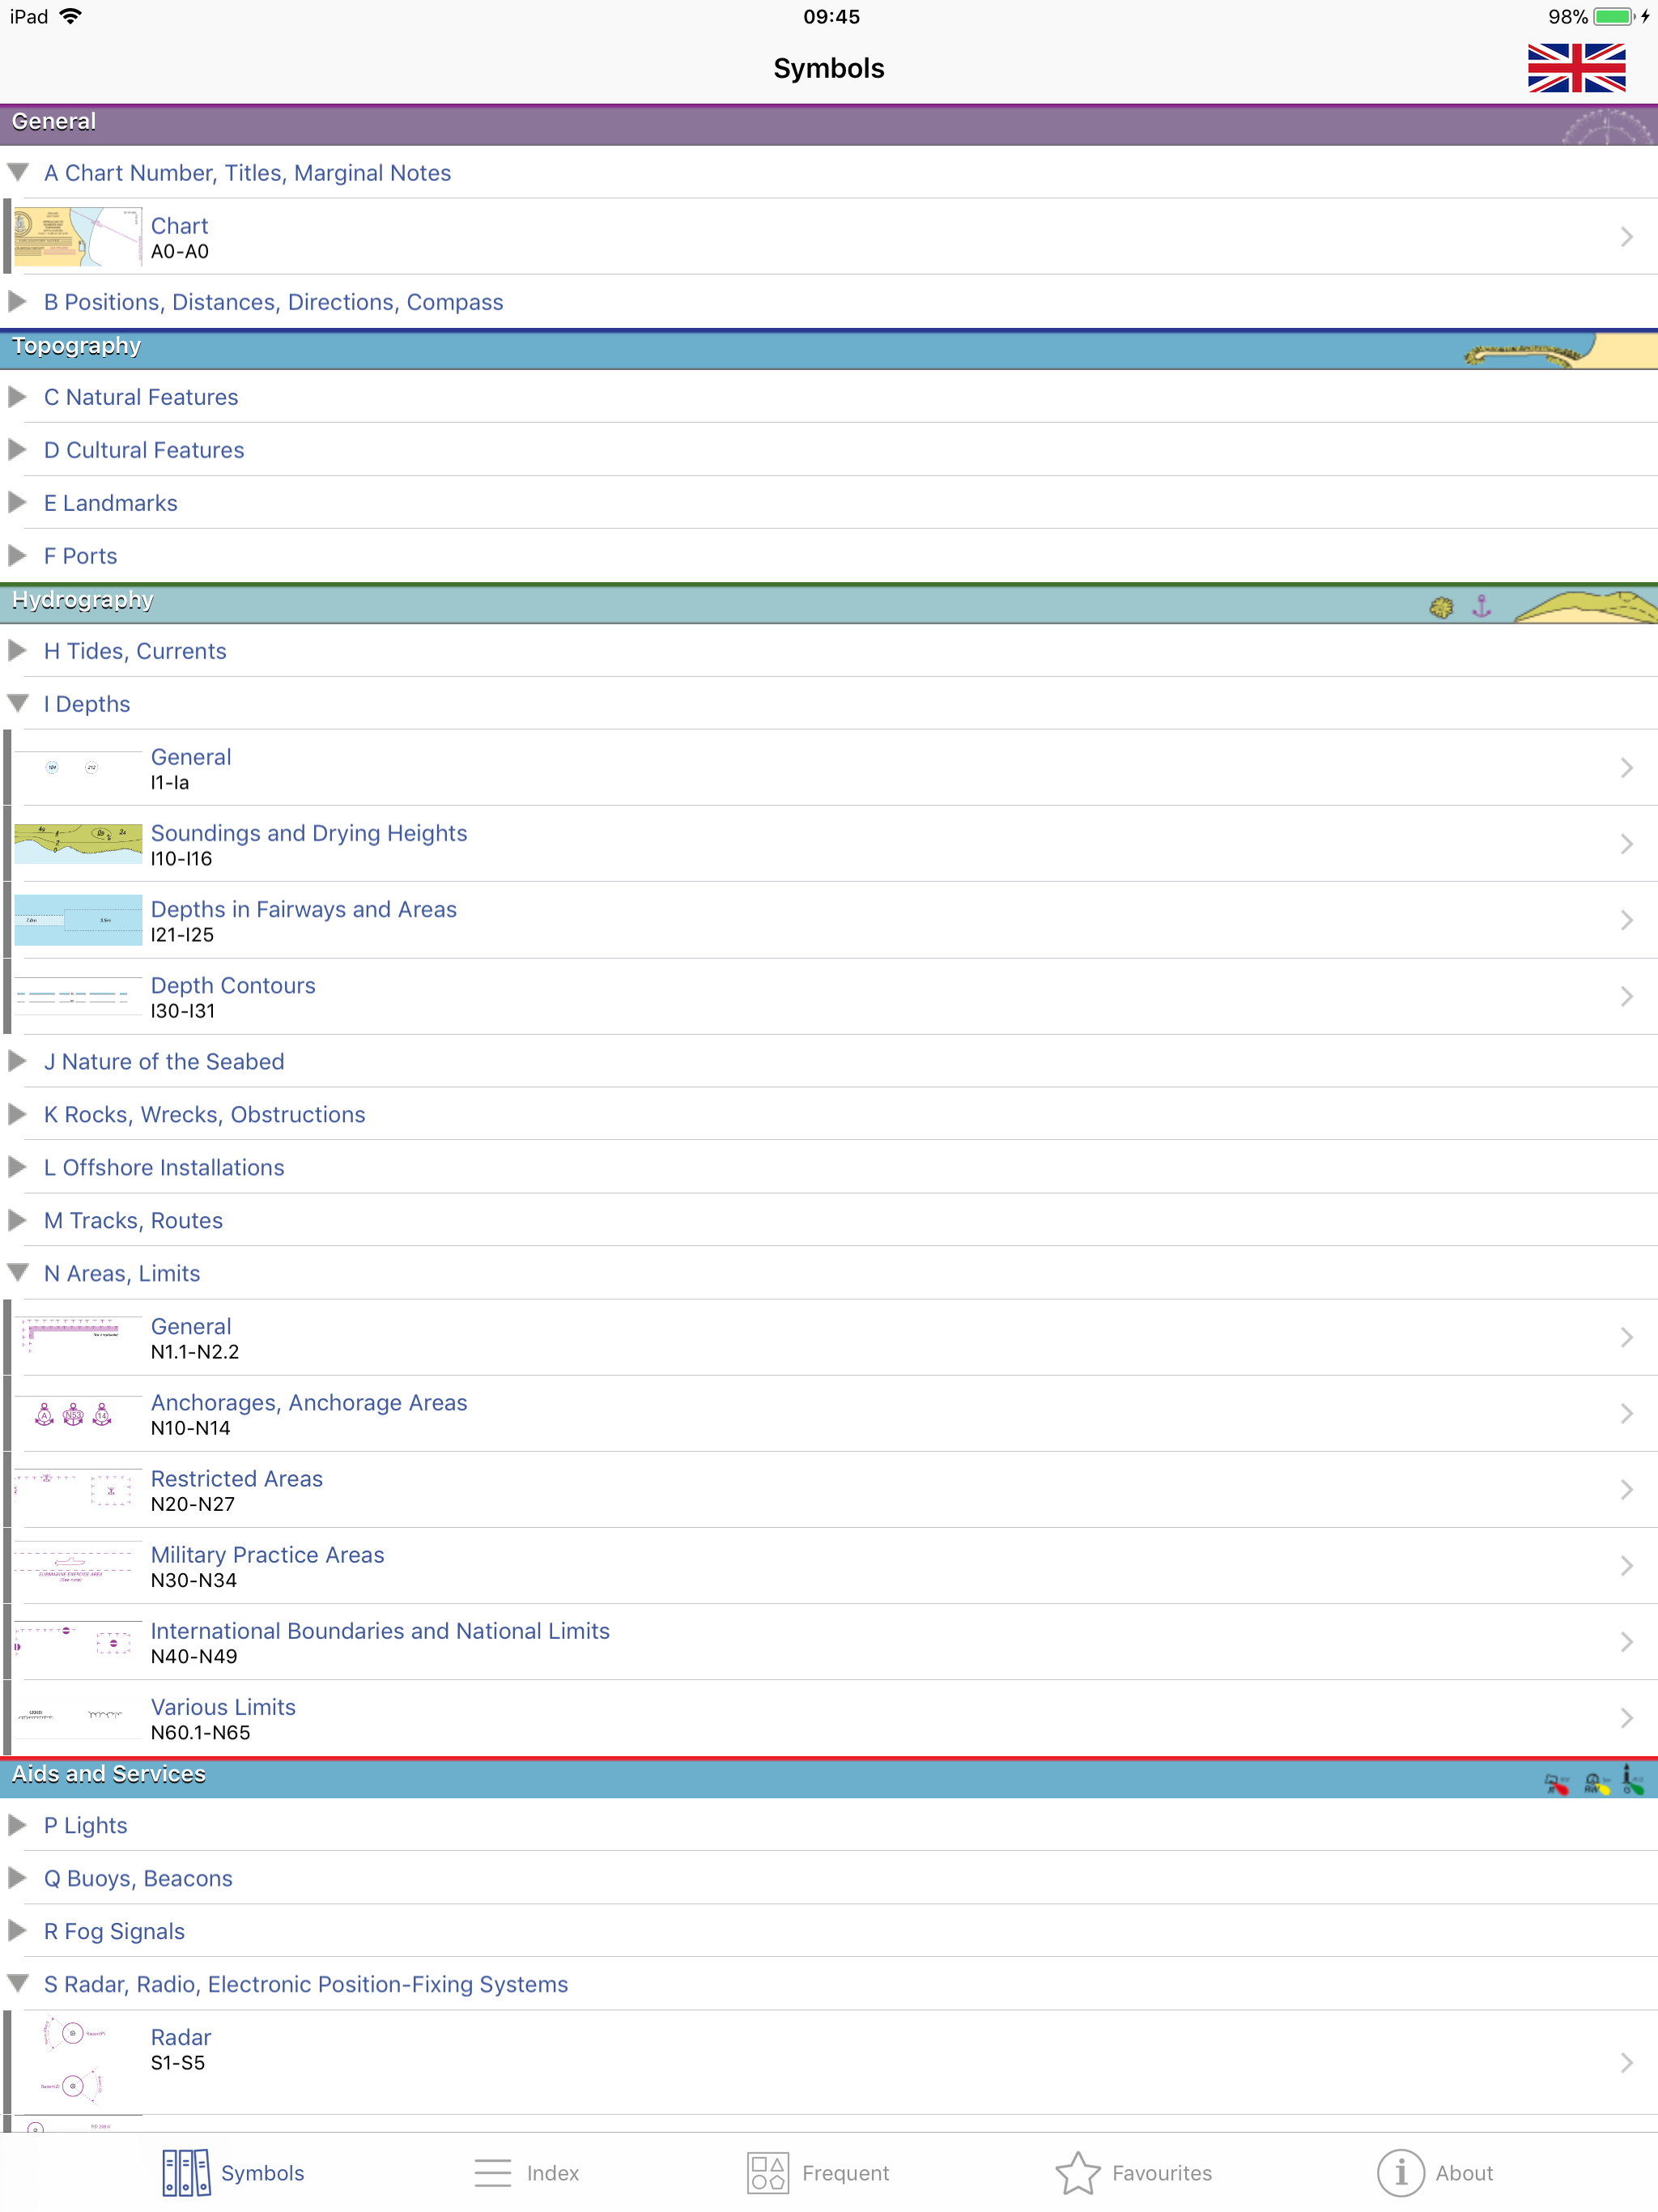Expand the K Rocks, Wrecks, Obstructions triangle
The width and height of the screenshot is (1658, 2212).
pyautogui.click(x=18, y=1114)
